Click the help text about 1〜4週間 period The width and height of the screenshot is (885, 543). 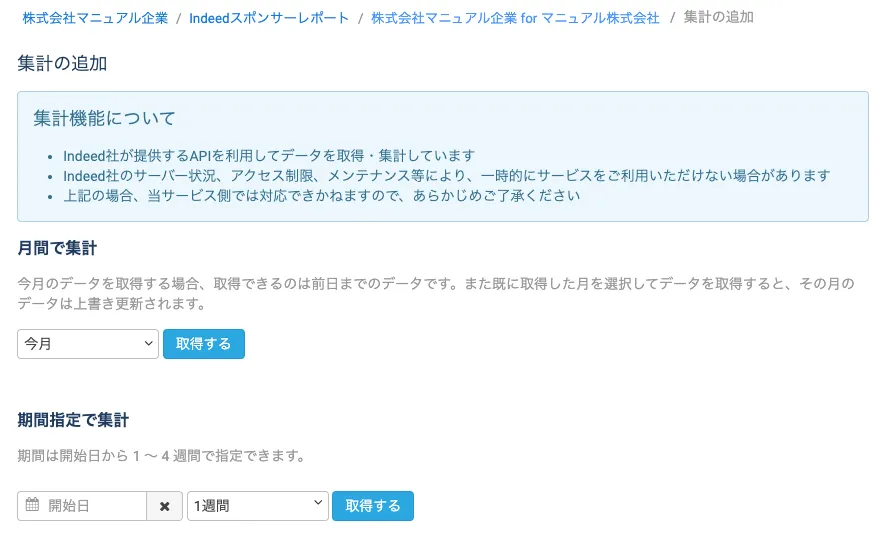[161, 456]
